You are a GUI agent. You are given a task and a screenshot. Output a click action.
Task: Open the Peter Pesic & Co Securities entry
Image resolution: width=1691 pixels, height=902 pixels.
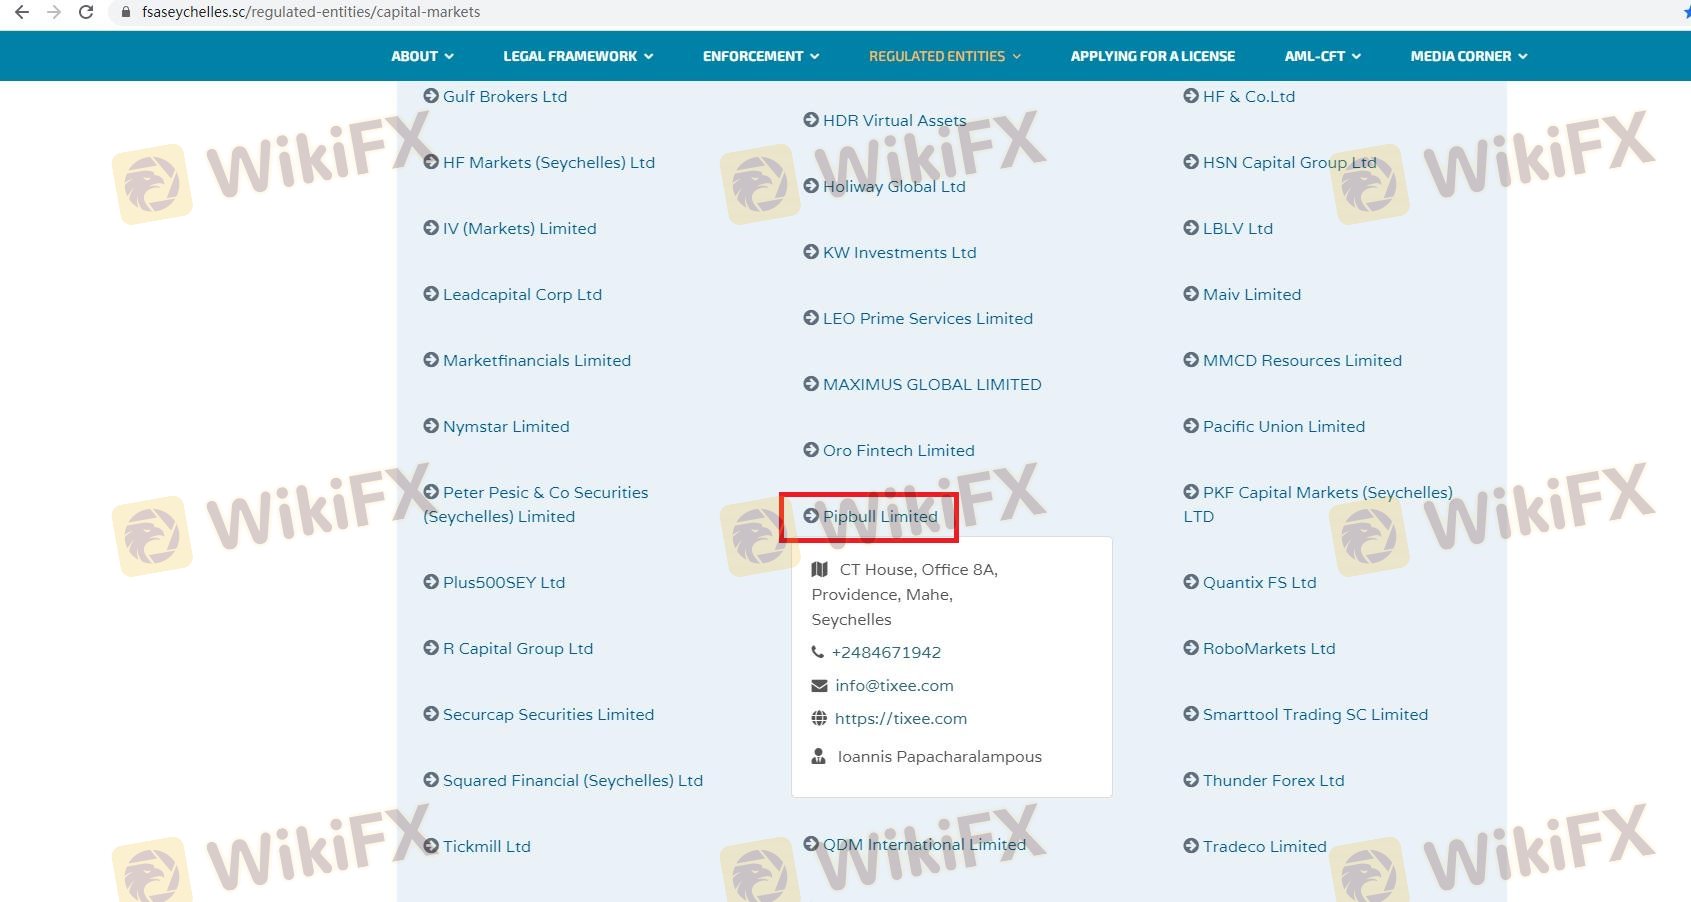[x=535, y=504]
